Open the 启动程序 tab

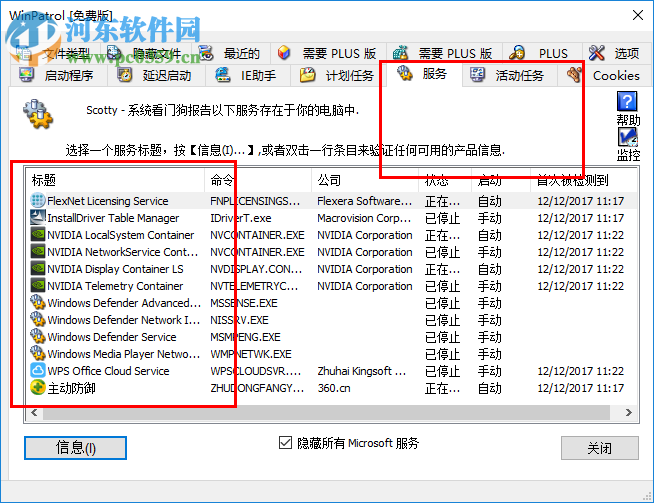tap(58, 75)
